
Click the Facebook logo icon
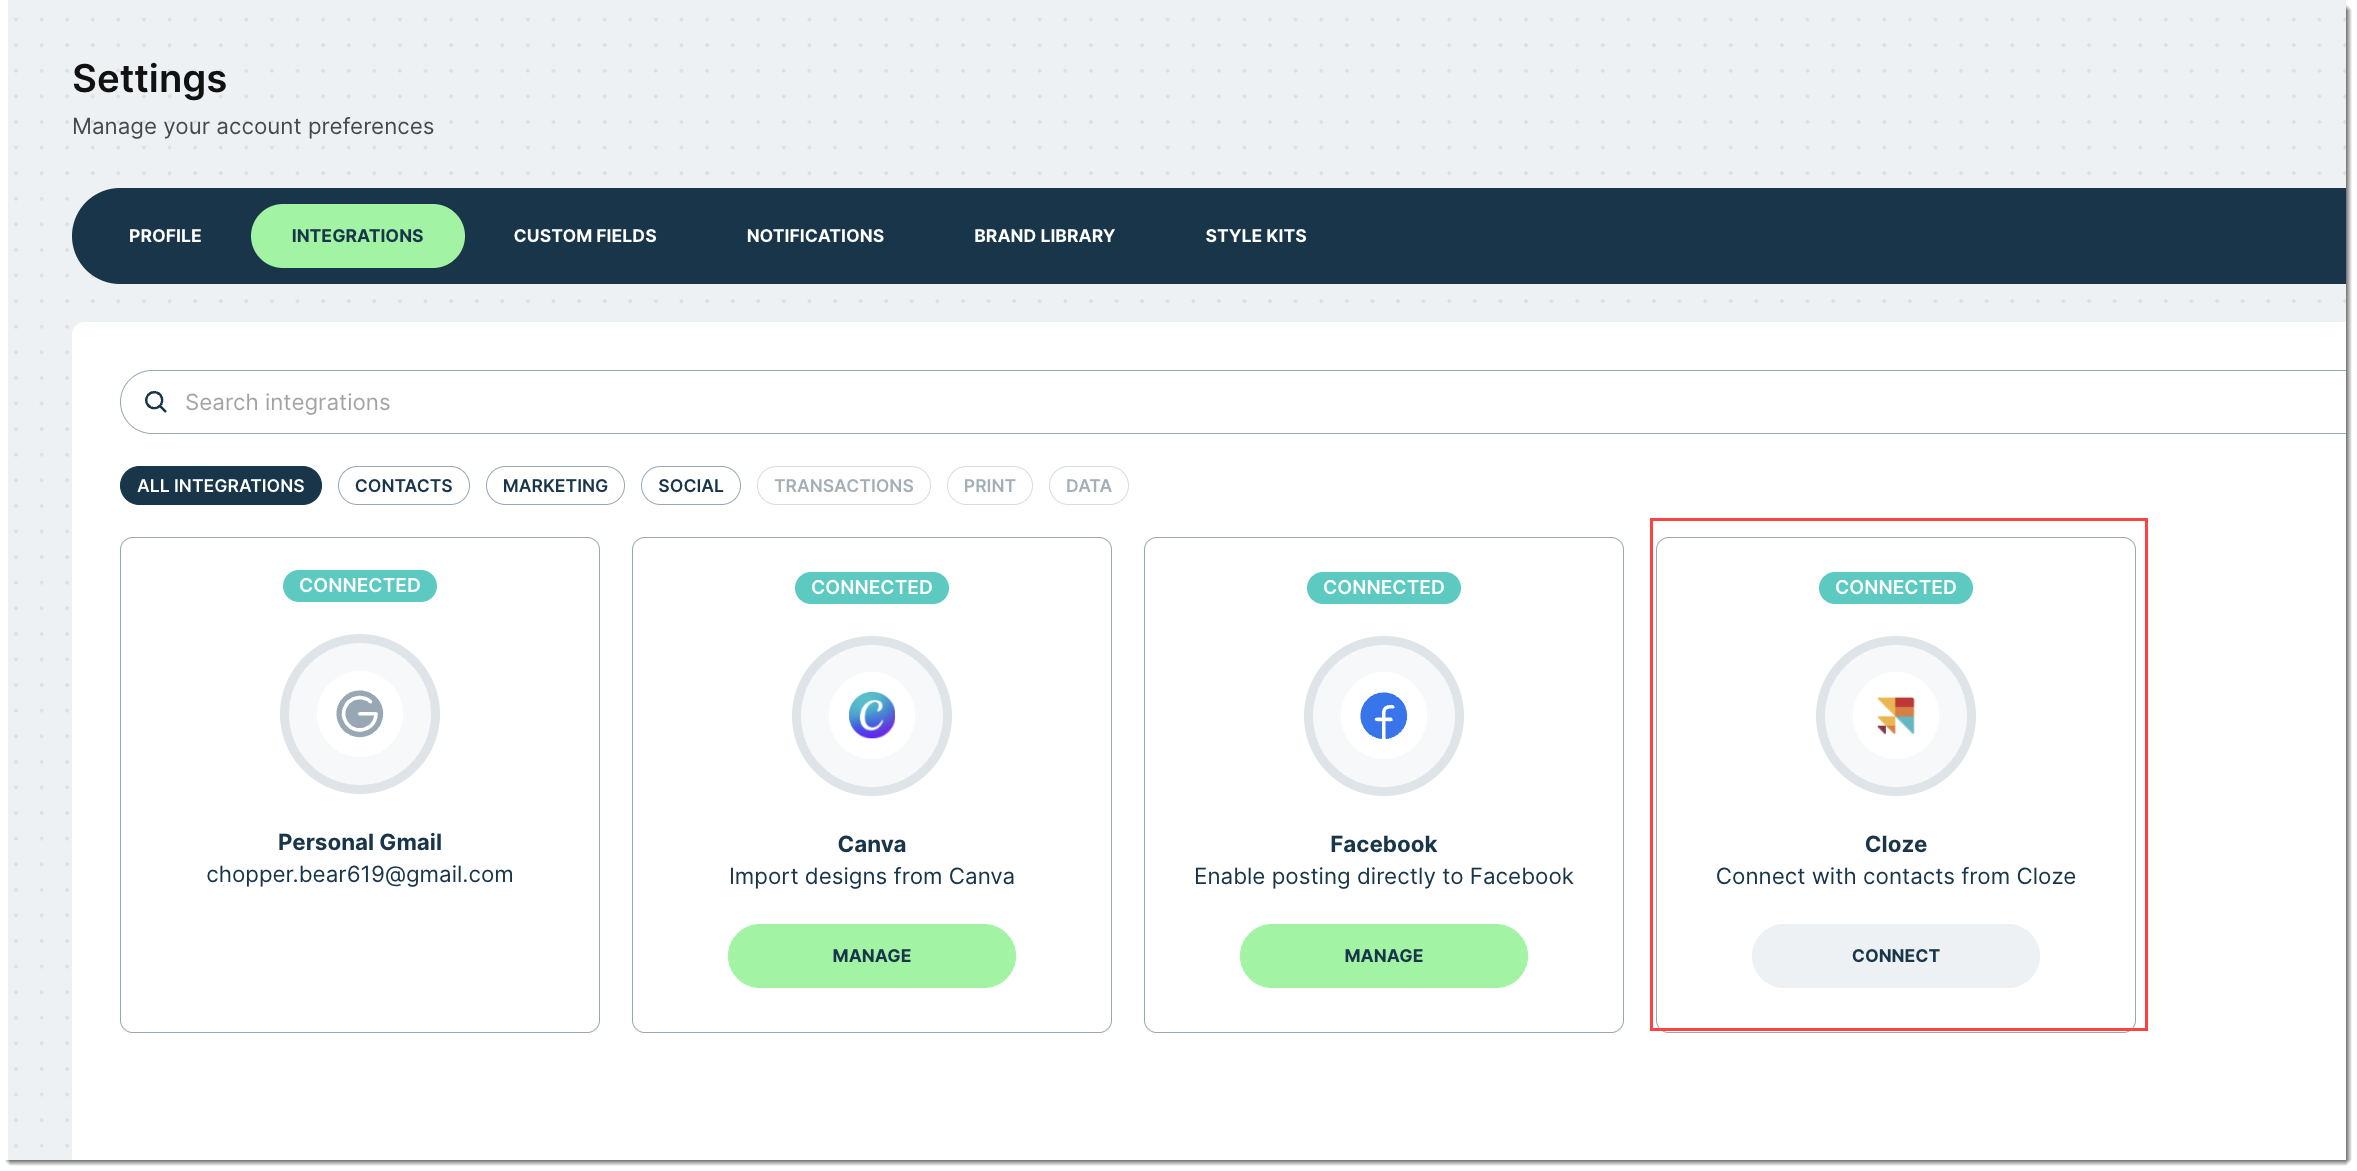click(x=1384, y=716)
